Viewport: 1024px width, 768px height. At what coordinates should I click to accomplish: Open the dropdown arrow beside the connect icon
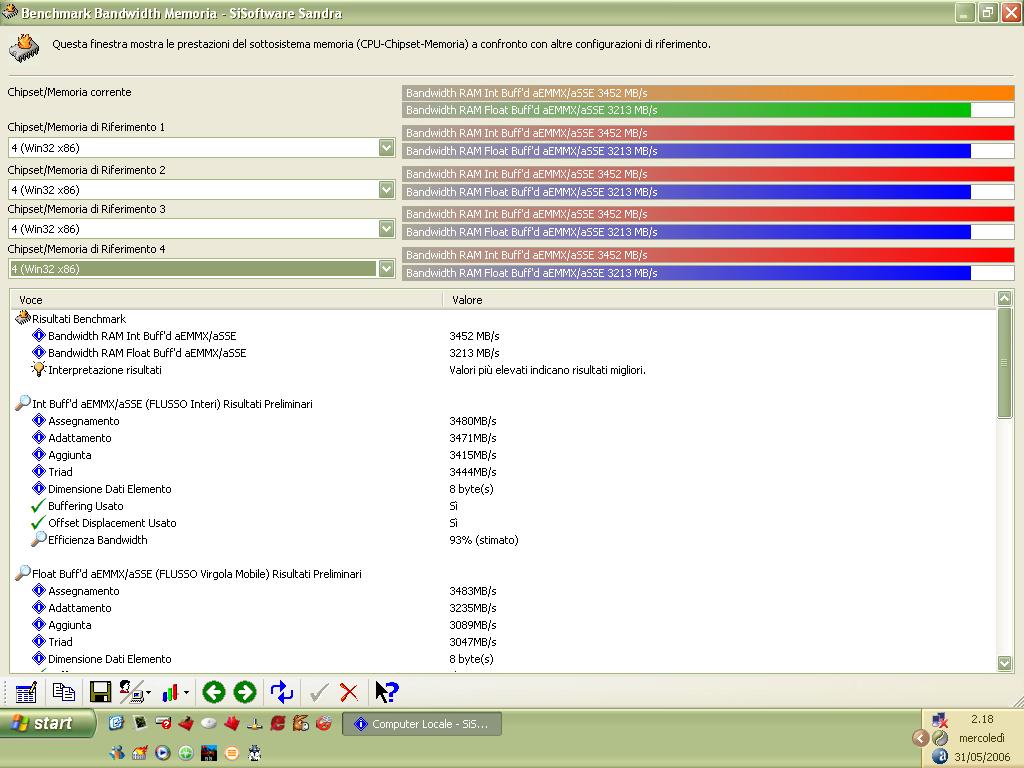(x=149, y=693)
